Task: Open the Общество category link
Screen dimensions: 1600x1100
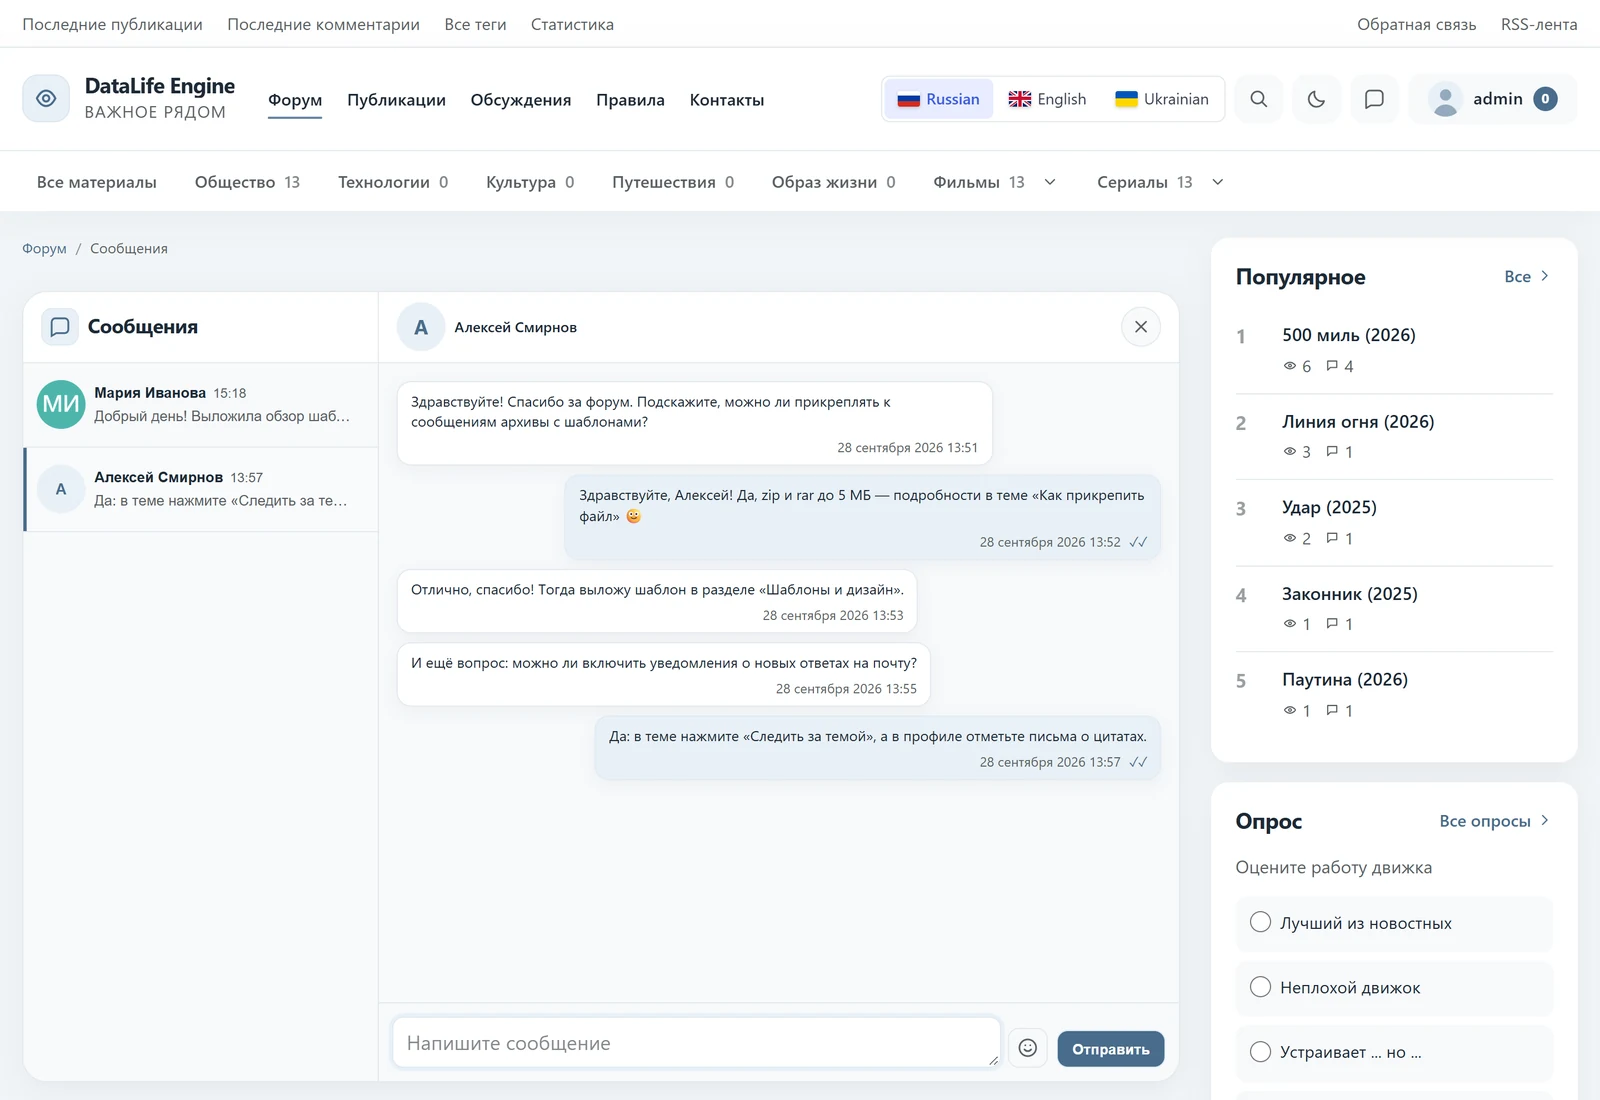Action: pos(247,182)
